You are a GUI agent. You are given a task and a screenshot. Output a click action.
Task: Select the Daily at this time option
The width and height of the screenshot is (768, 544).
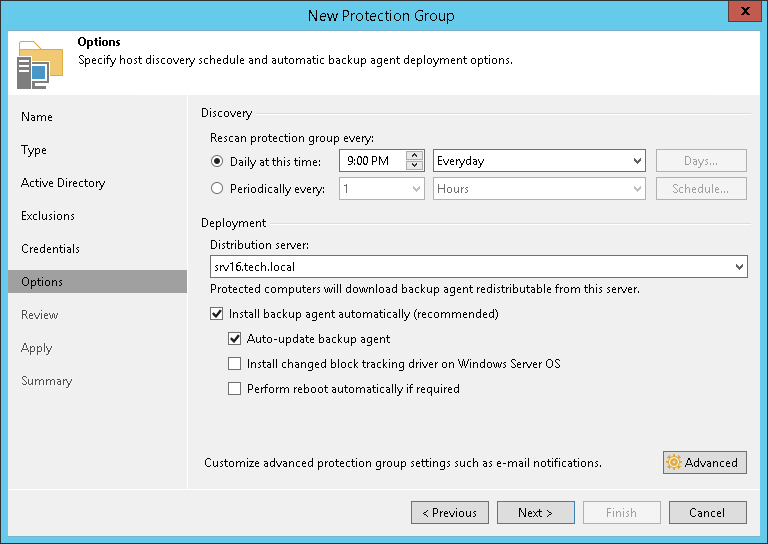[x=217, y=161]
